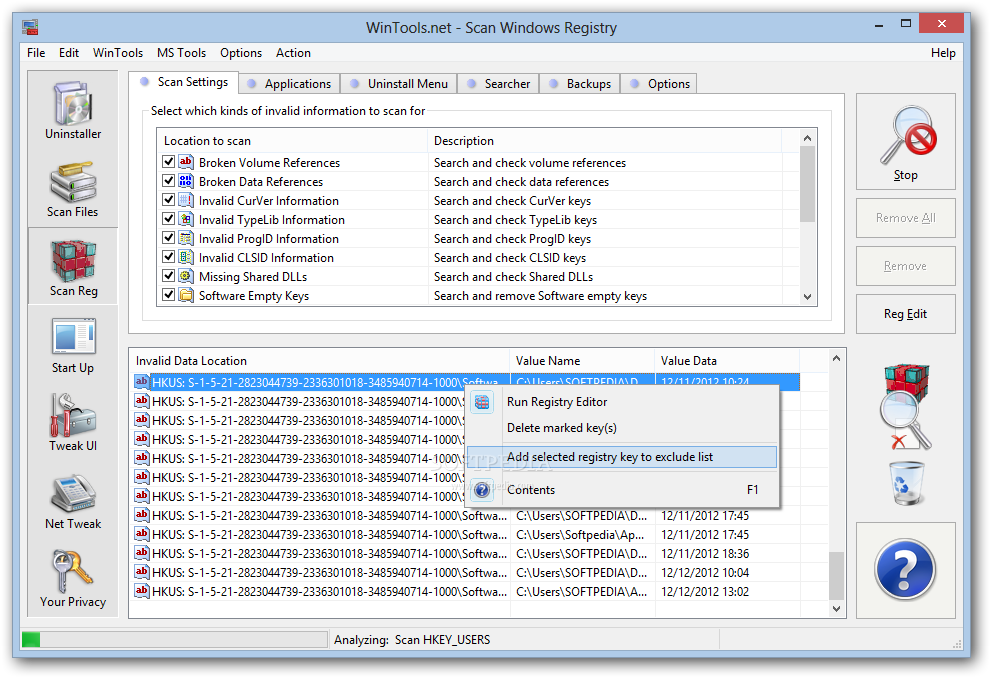Click the Invalid ProgID Information row icon
This screenshot has width=991, height=678.
click(186, 238)
